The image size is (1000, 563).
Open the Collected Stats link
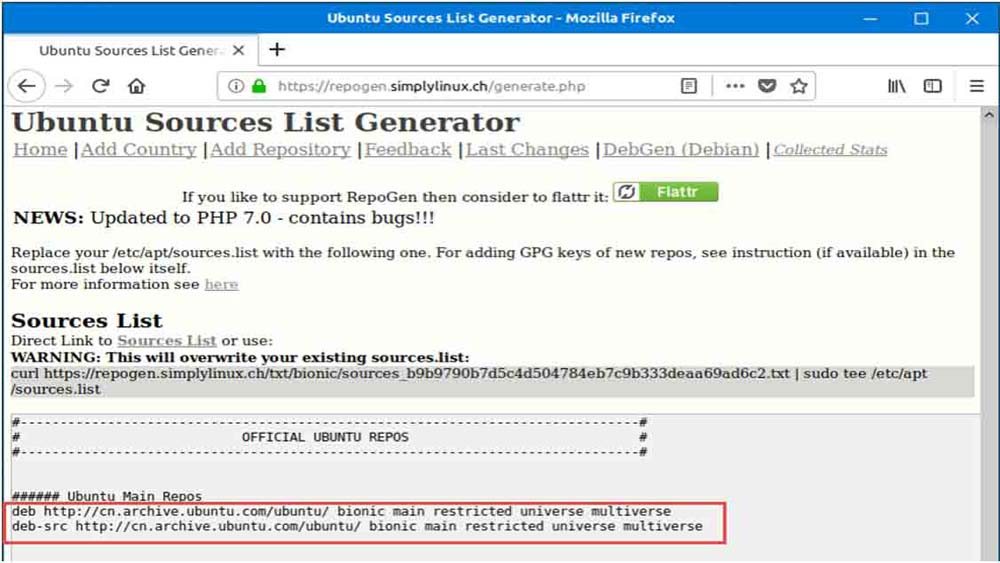click(x=830, y=150)
